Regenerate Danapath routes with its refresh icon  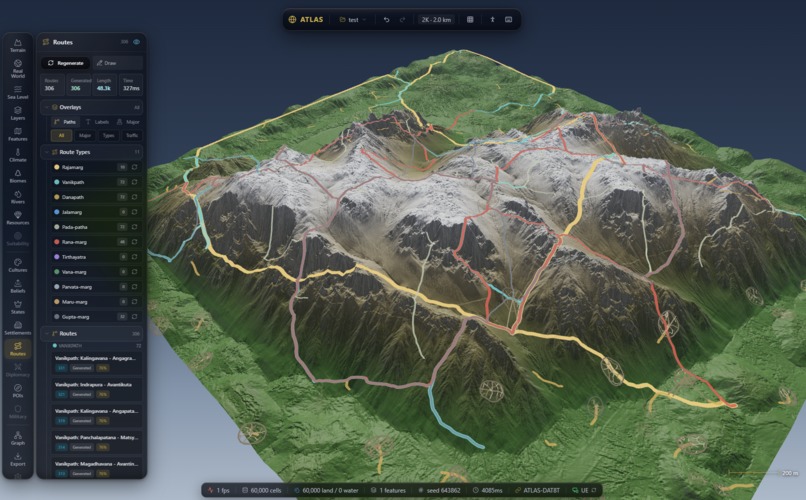coord(135,197)
